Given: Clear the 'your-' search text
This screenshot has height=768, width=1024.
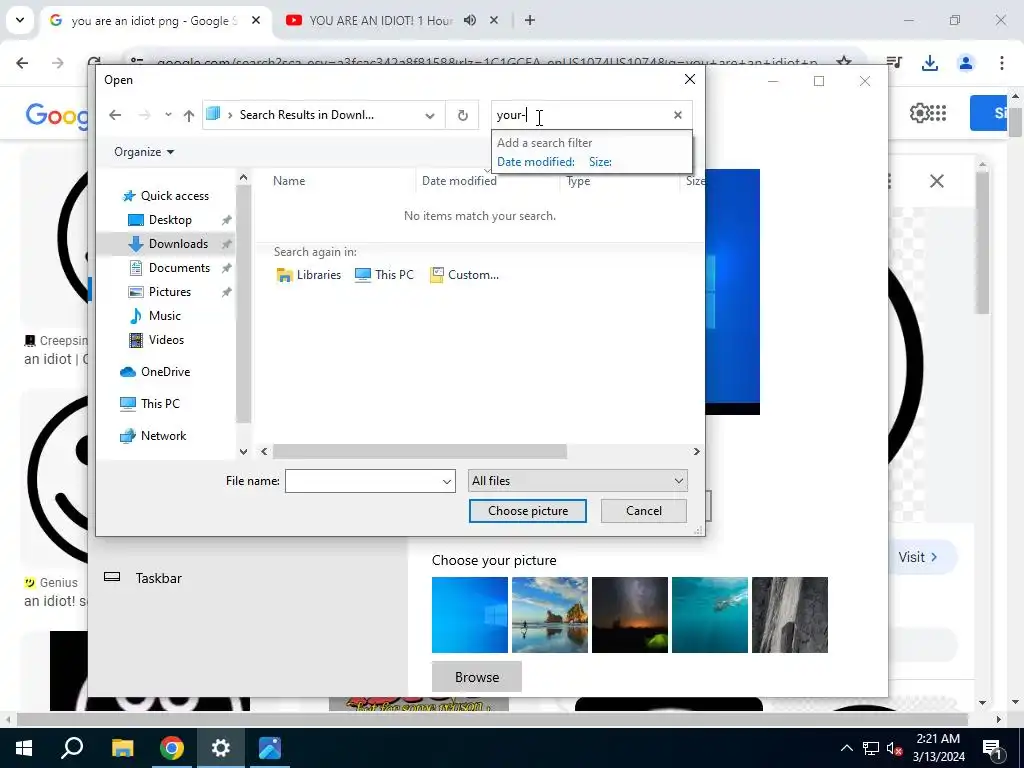Looking at the screenshot, I should pos(678,115).
